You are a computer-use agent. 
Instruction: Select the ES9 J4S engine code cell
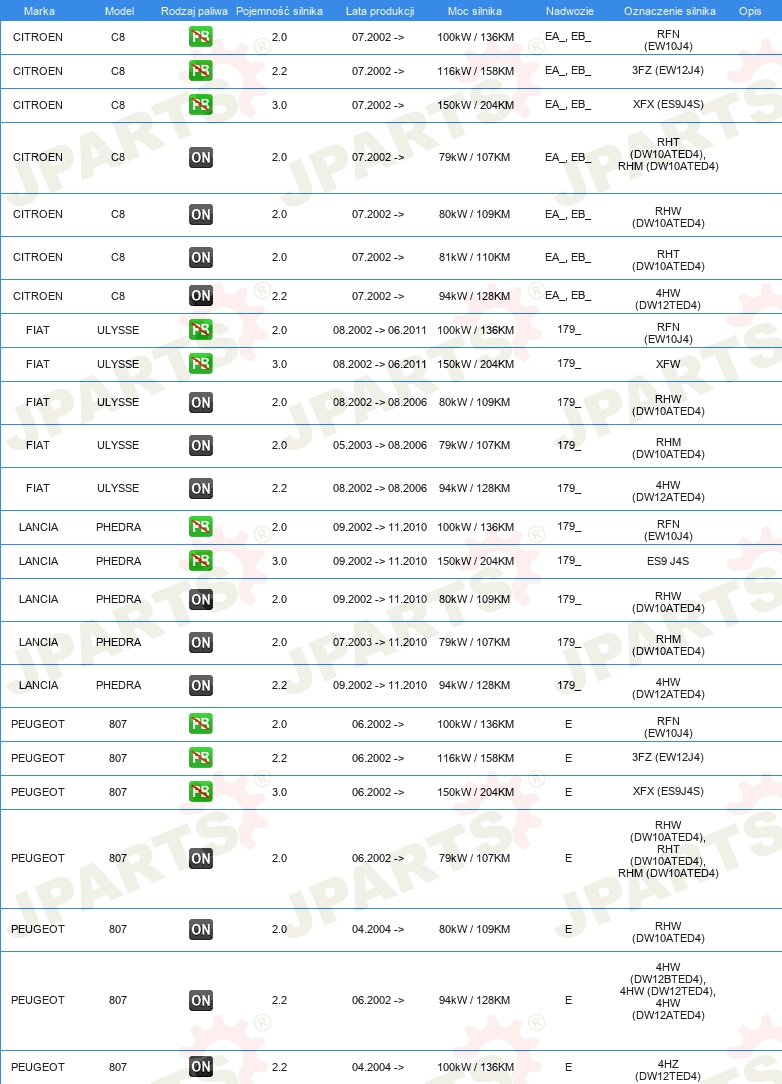pos(668,561)
